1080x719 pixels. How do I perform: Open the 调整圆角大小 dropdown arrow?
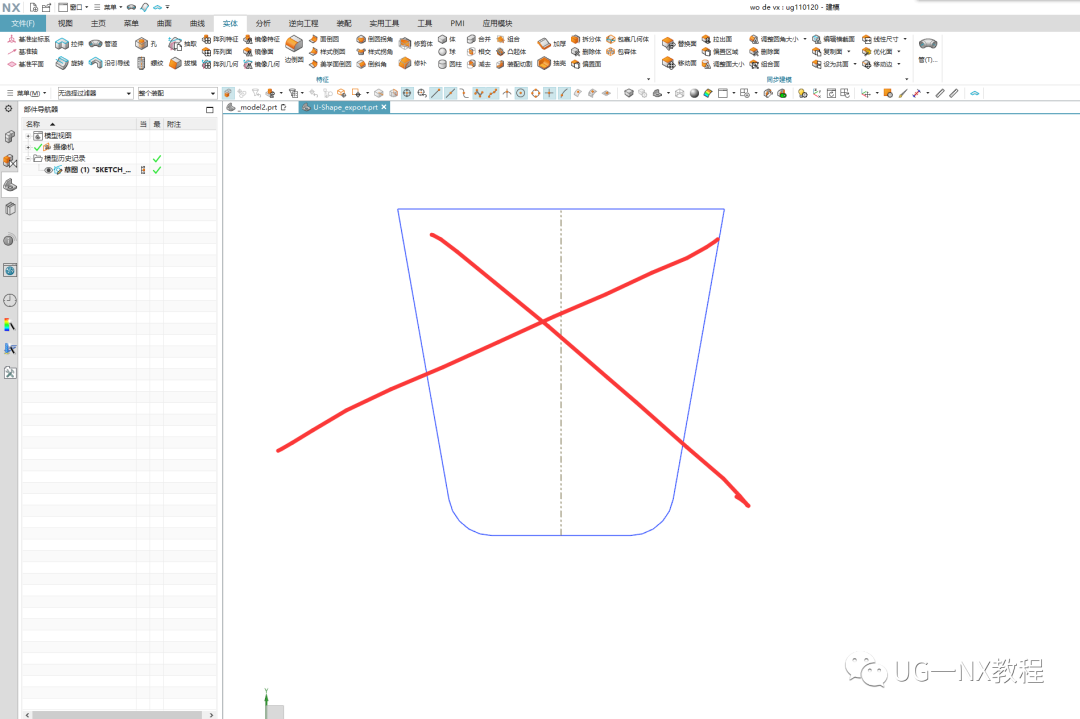pyautogui.click(x=804, y=39)
